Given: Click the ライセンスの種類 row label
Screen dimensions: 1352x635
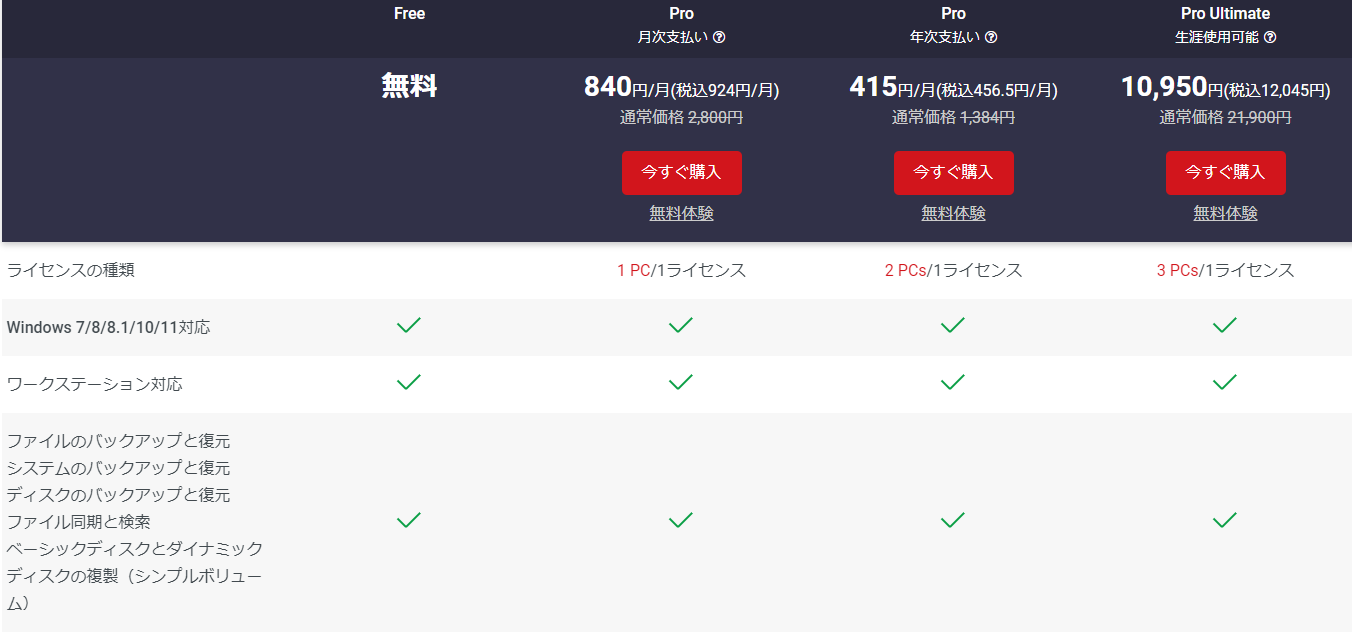Looking at the screenshot, I should click(70, 270).
